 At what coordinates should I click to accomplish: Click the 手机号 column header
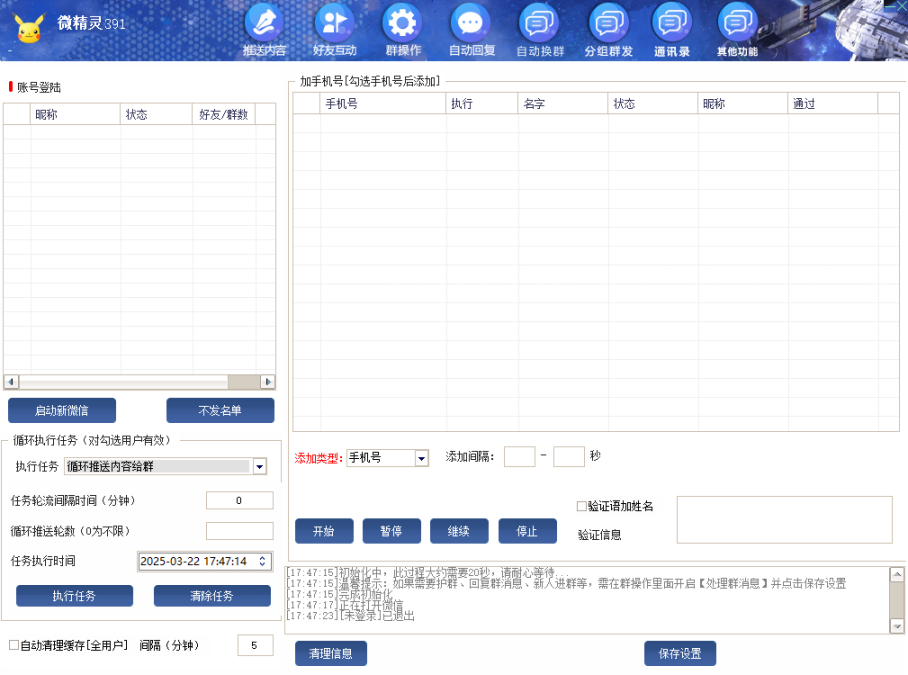382,104
